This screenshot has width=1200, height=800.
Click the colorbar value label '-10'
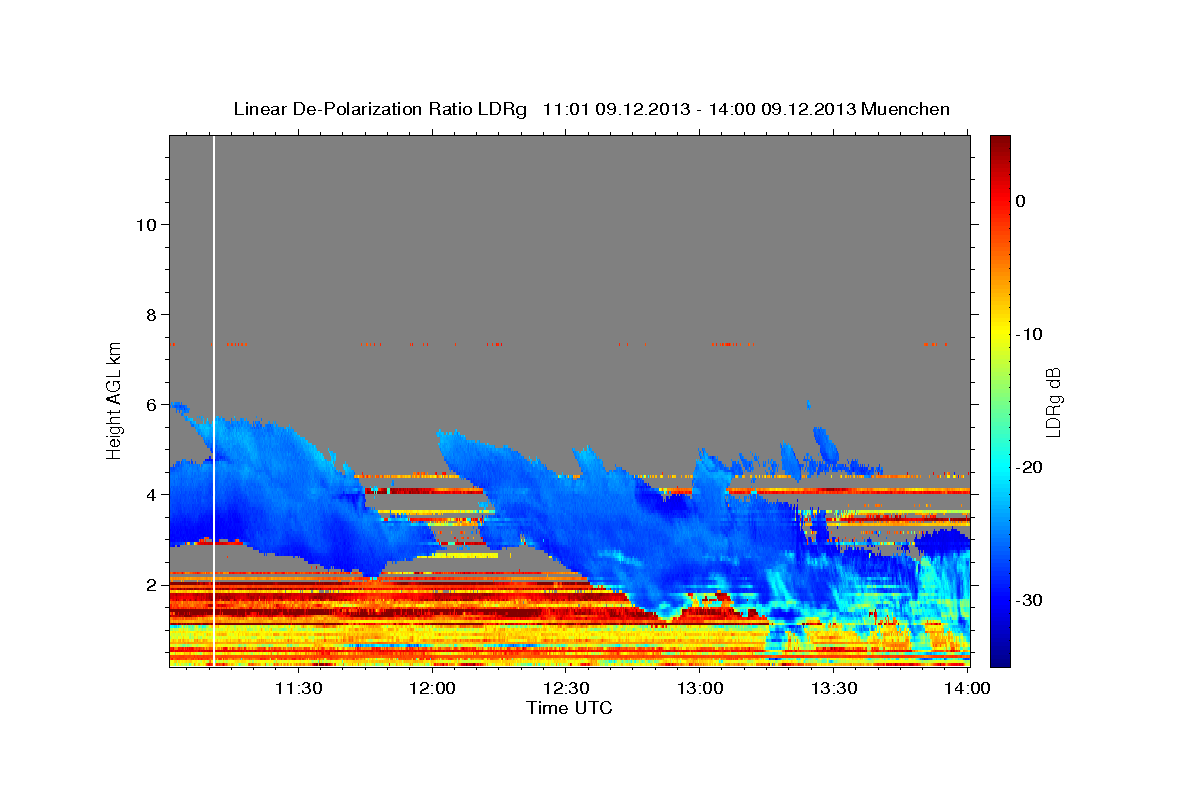(1028, 334)
